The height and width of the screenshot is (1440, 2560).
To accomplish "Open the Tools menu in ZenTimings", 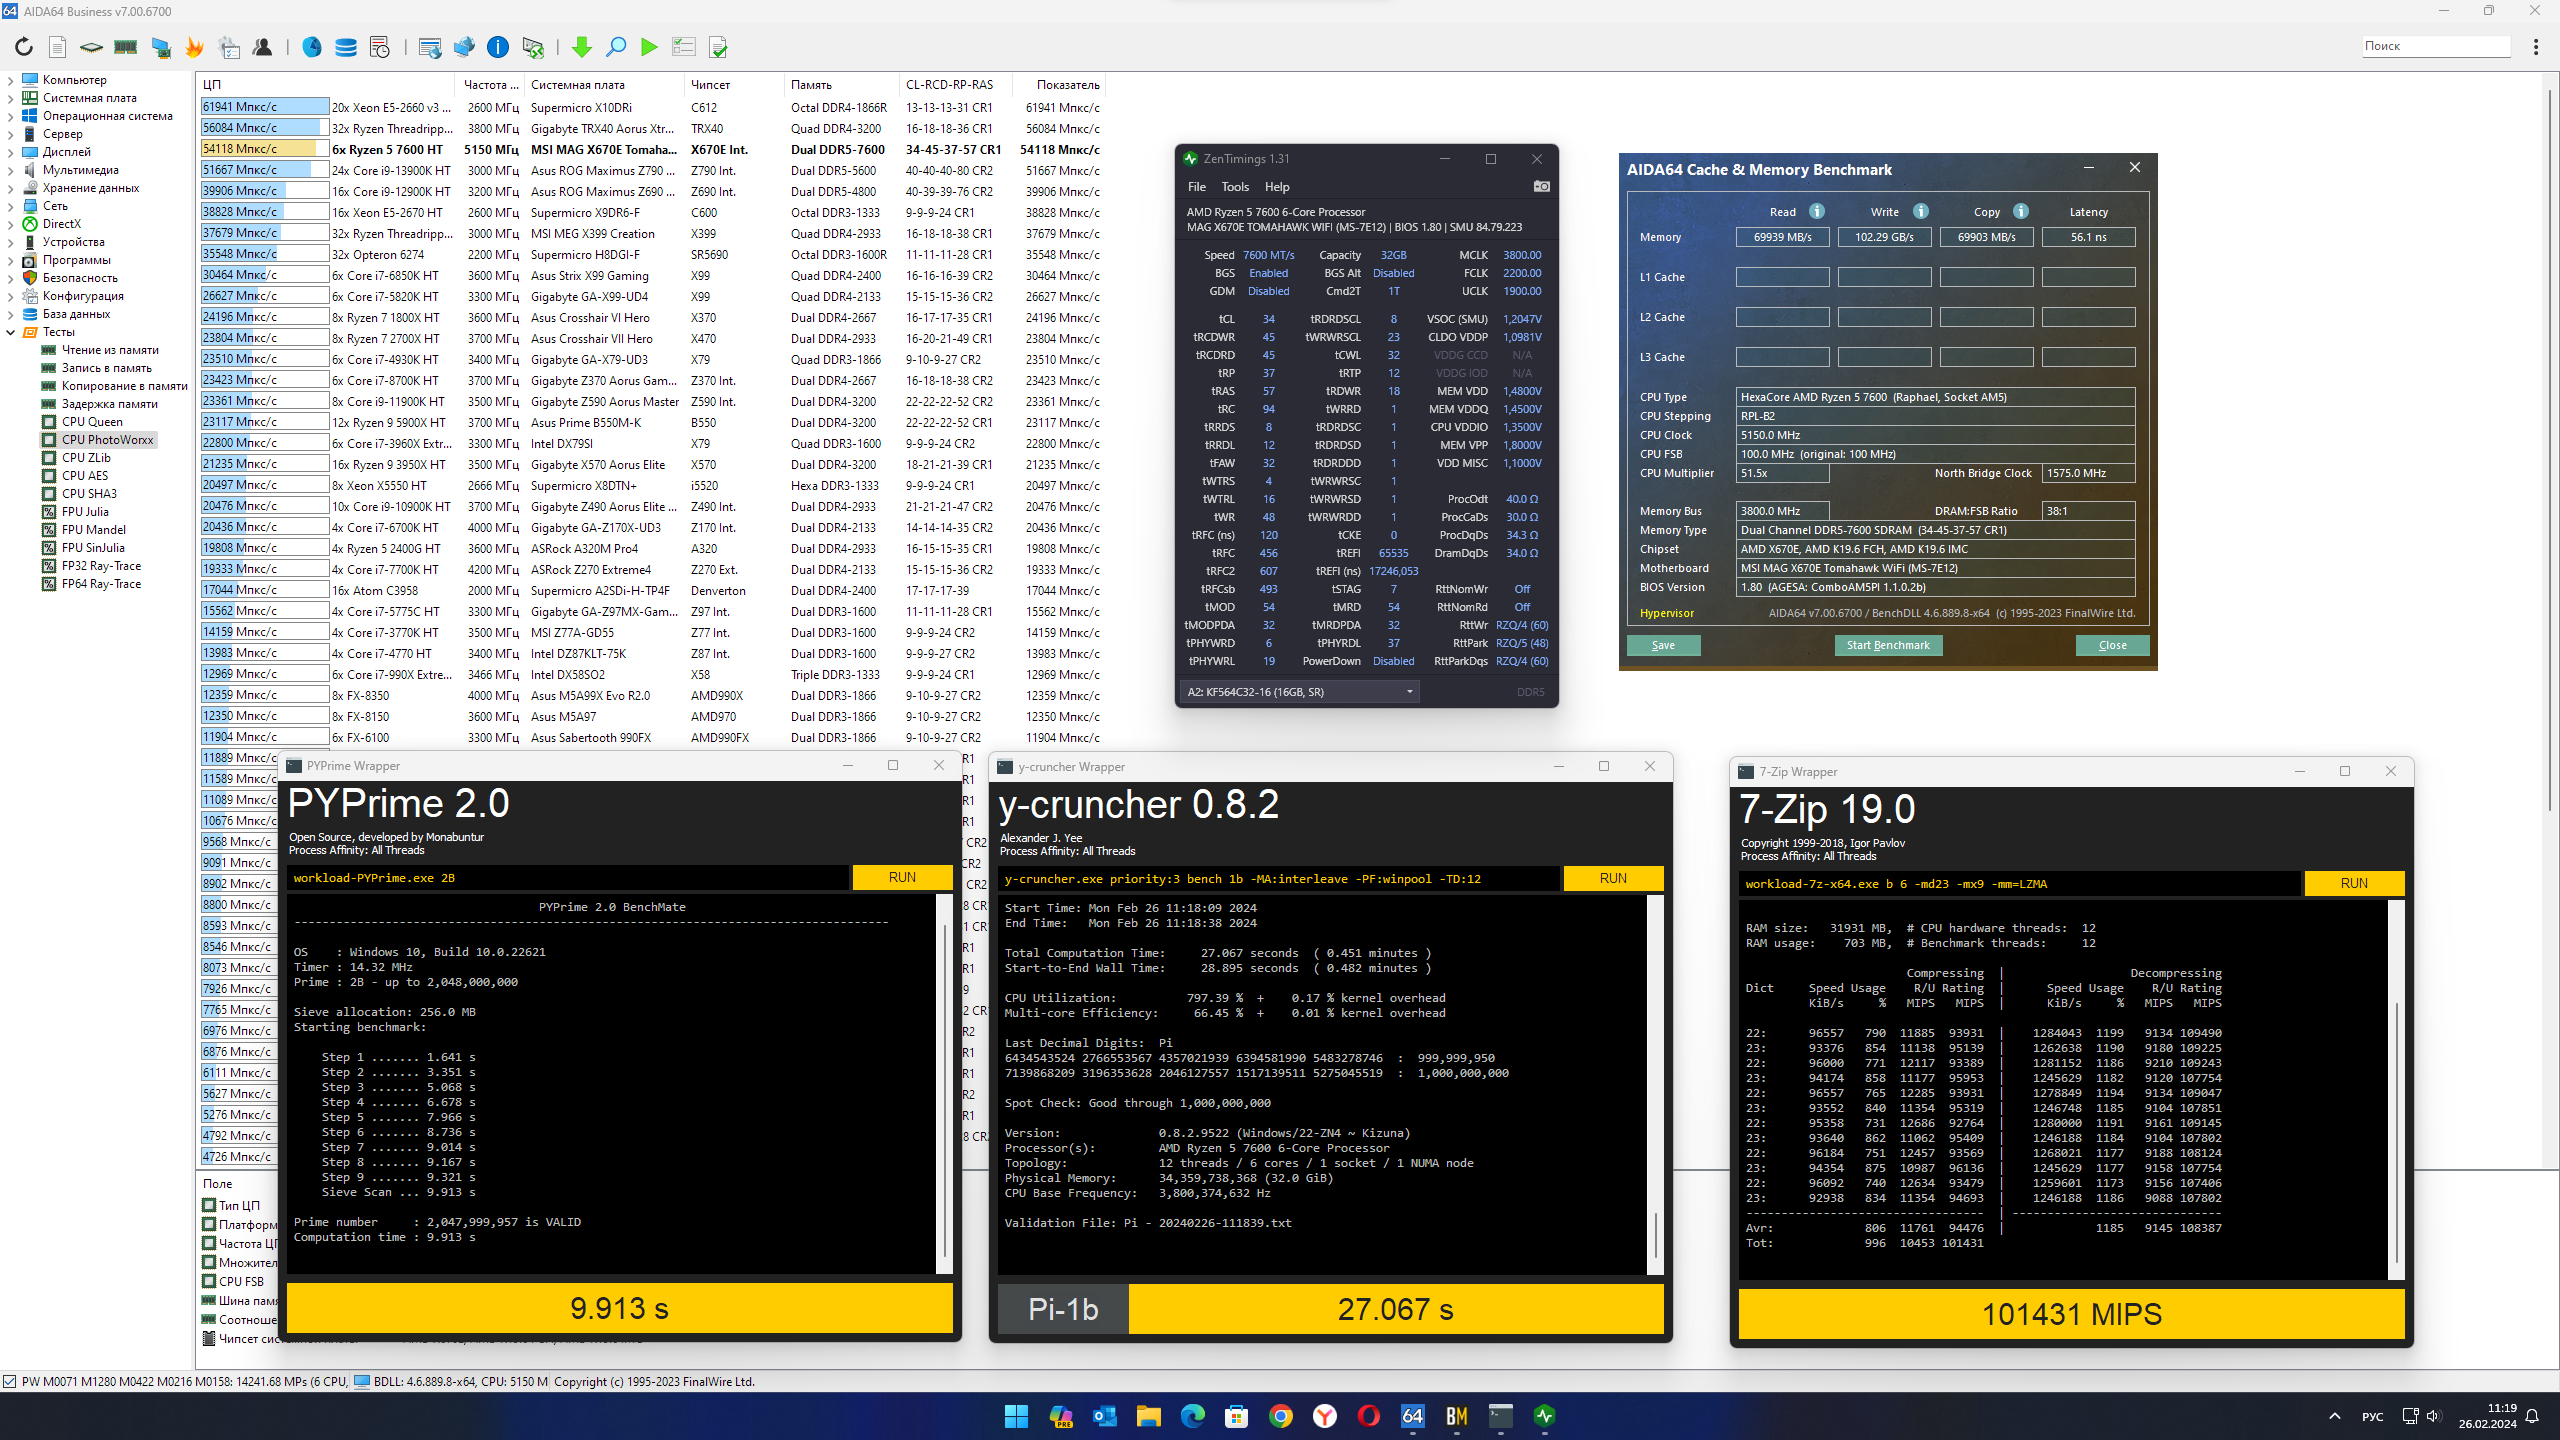I will coord(1235,187).
